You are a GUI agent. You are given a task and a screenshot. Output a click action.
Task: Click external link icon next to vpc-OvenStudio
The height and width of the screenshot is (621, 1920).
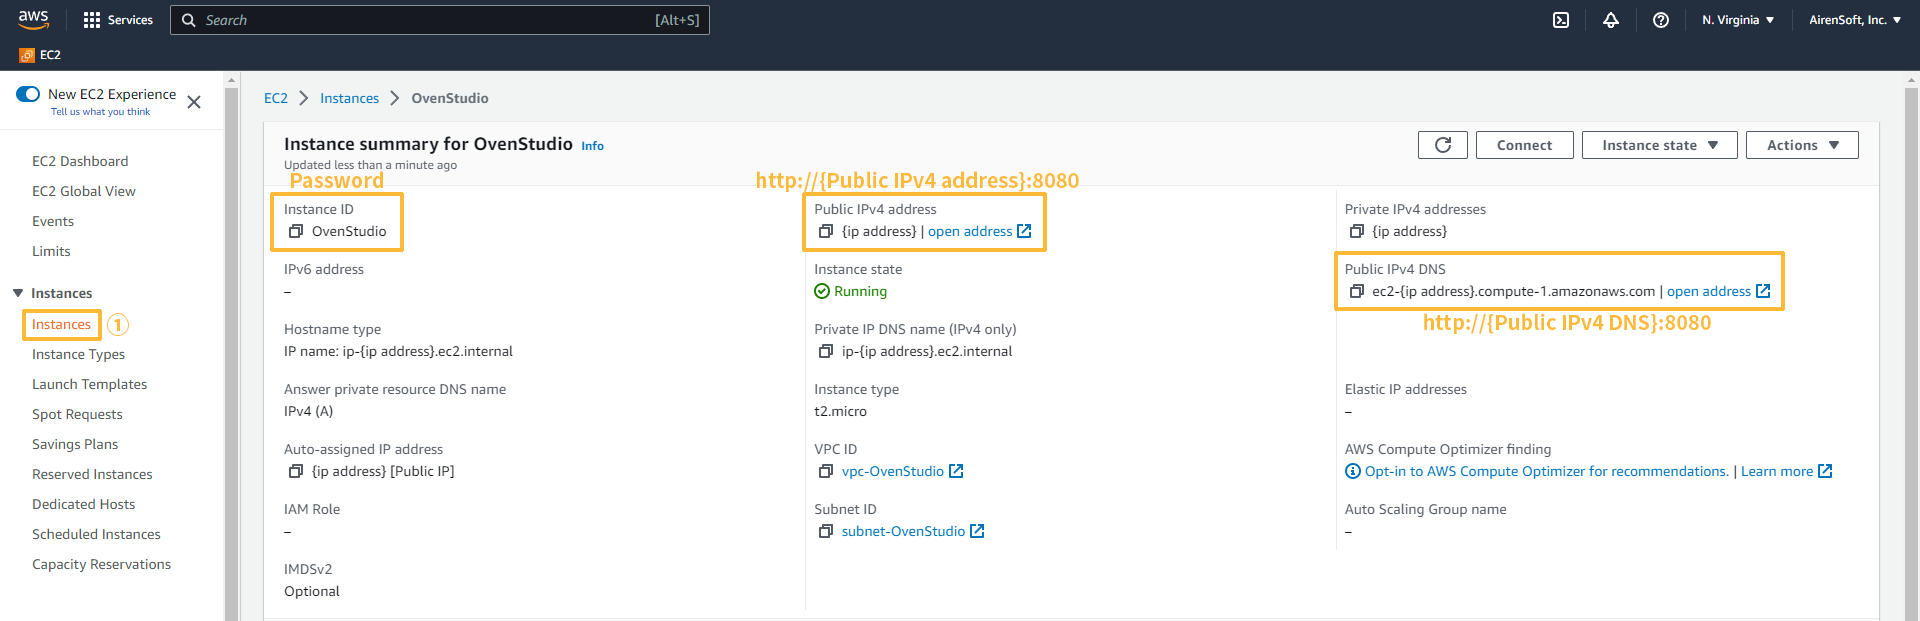click(956, 471)
